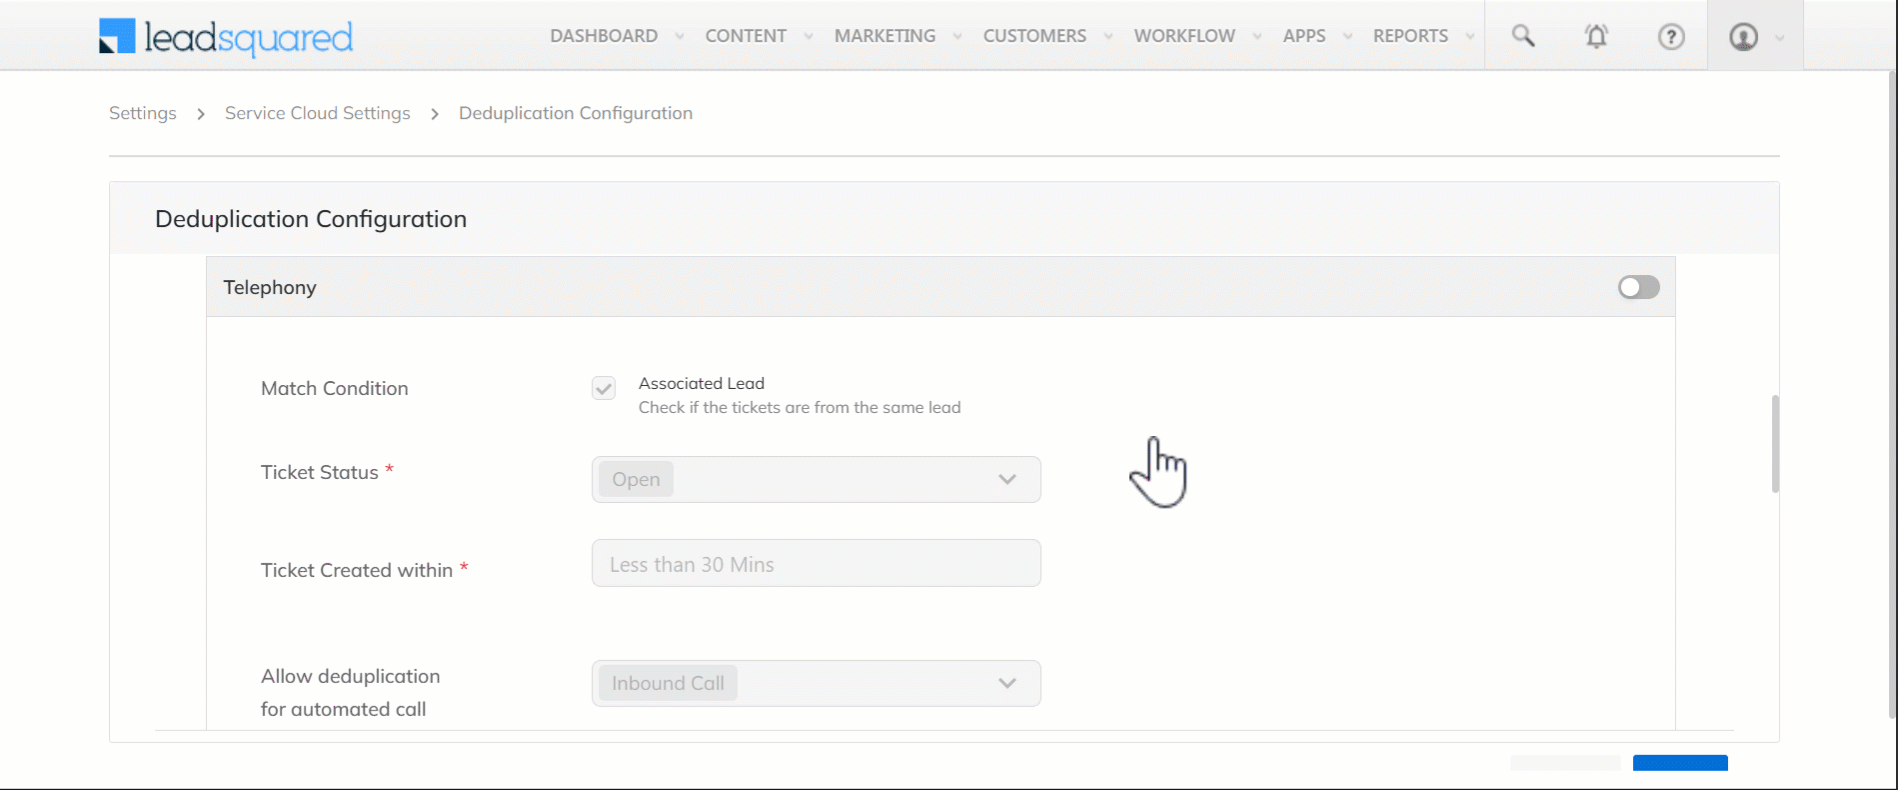
Task: Expand the arrow beside WORKFLOW
Action: (x=1257, y=36)
